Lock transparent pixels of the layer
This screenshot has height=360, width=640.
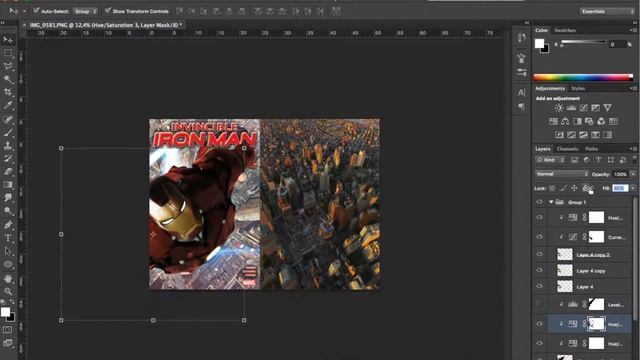[x=552, y=188]
